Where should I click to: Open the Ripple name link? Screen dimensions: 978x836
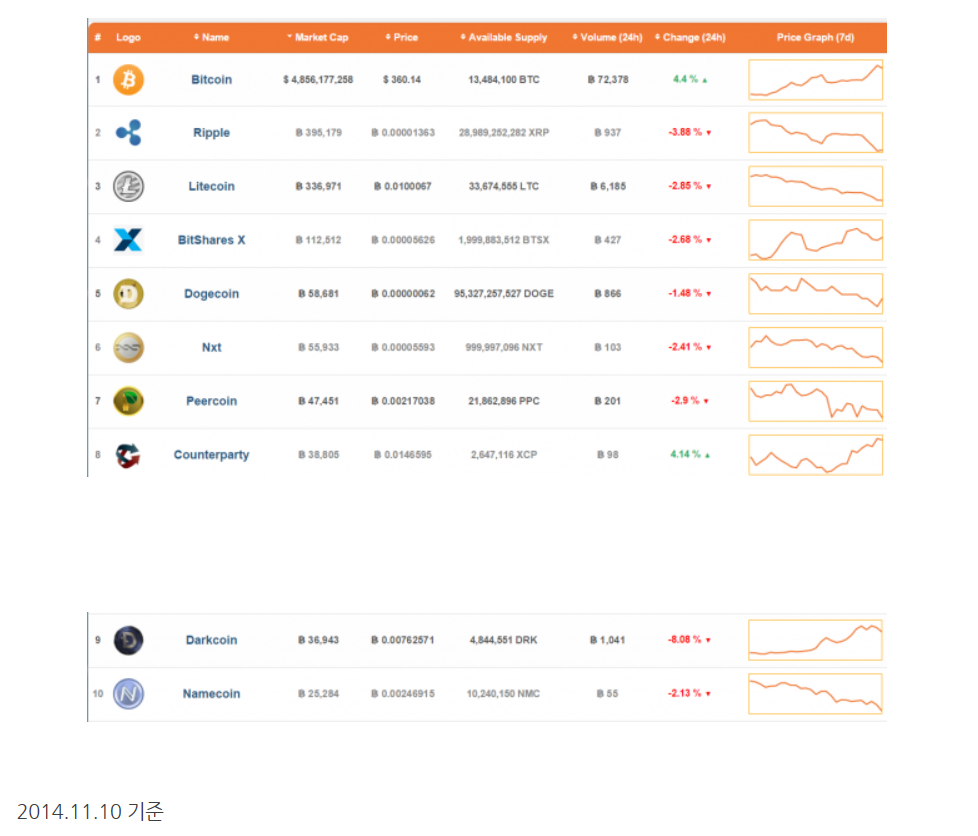click(x=211, y=133)
